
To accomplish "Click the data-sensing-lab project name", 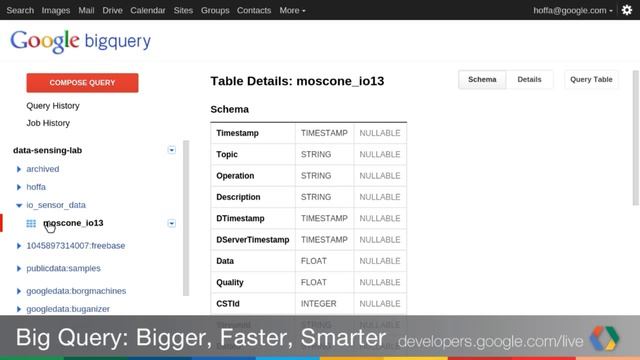I will [x=47, y=150].
